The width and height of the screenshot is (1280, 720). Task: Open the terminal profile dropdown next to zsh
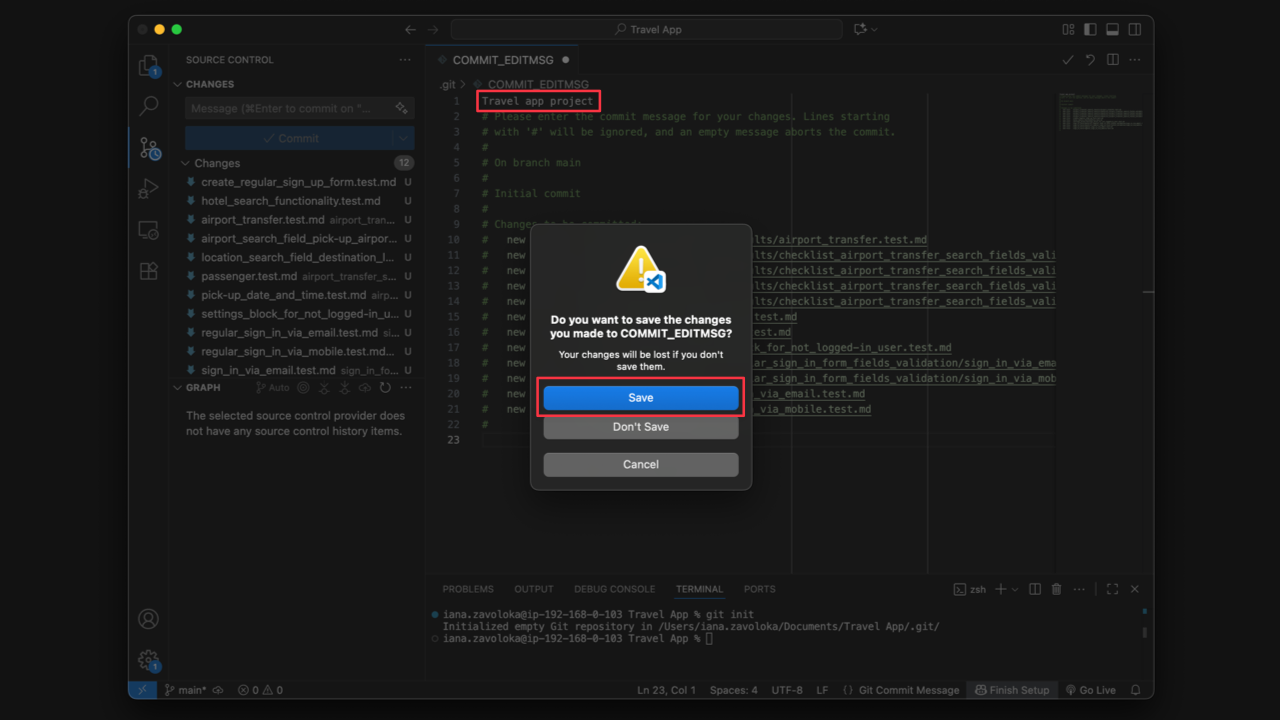(1014, 589)
